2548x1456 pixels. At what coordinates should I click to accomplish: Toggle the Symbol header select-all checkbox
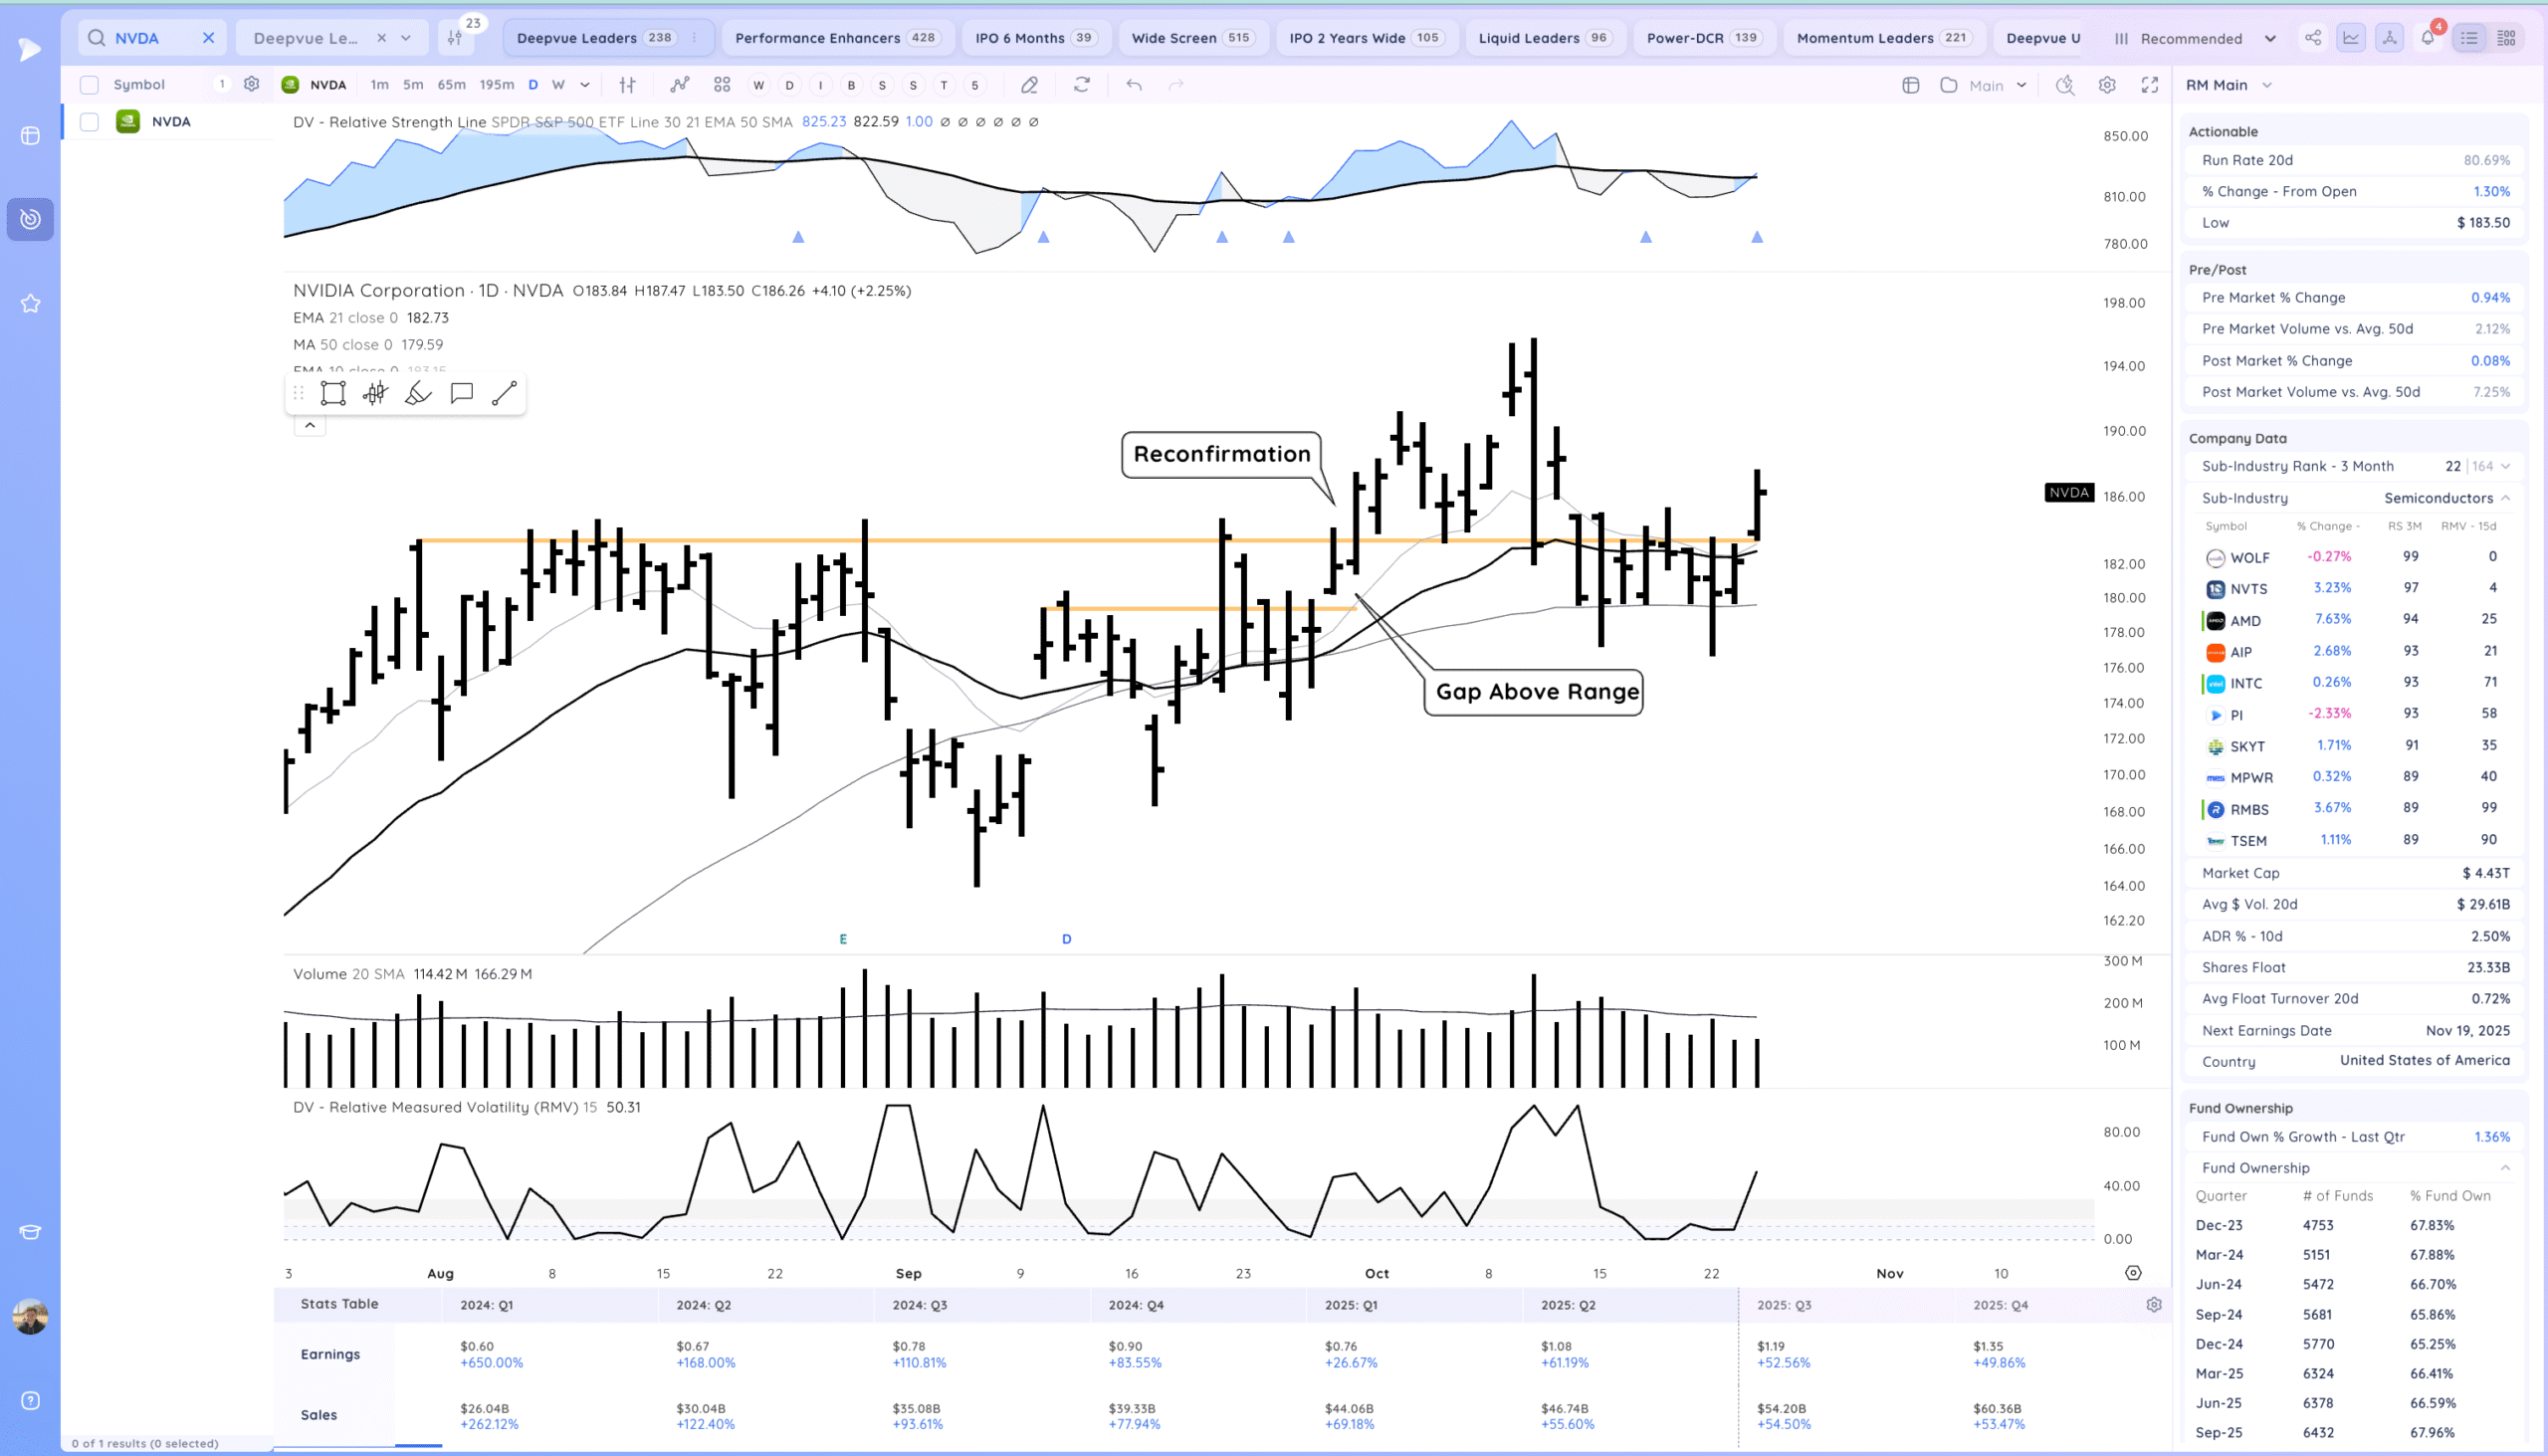[89, 85]
